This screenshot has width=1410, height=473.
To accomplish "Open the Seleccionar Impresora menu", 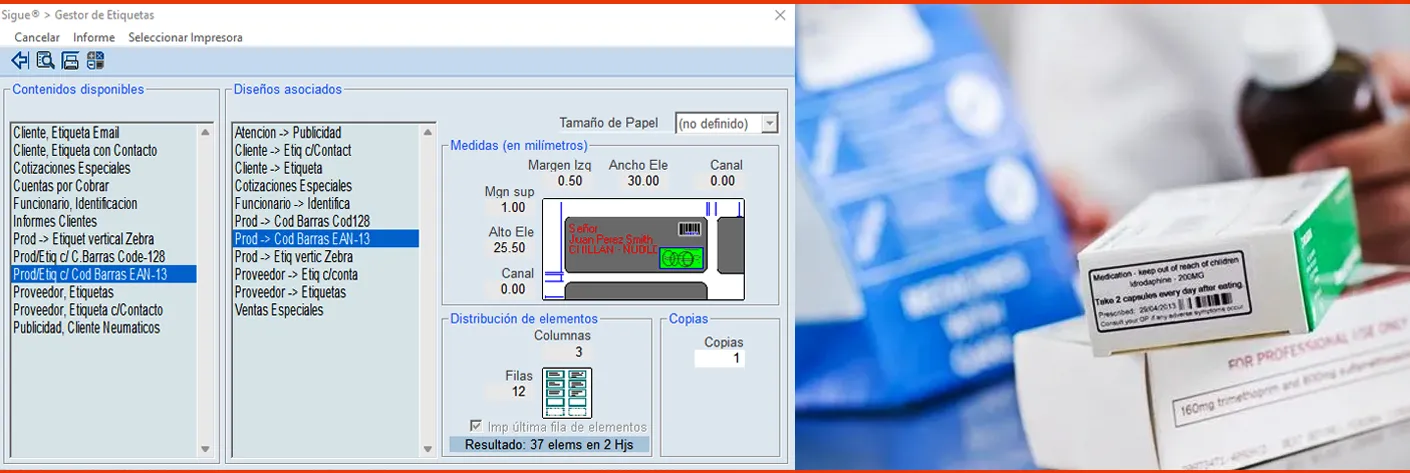I will point(185,37).
